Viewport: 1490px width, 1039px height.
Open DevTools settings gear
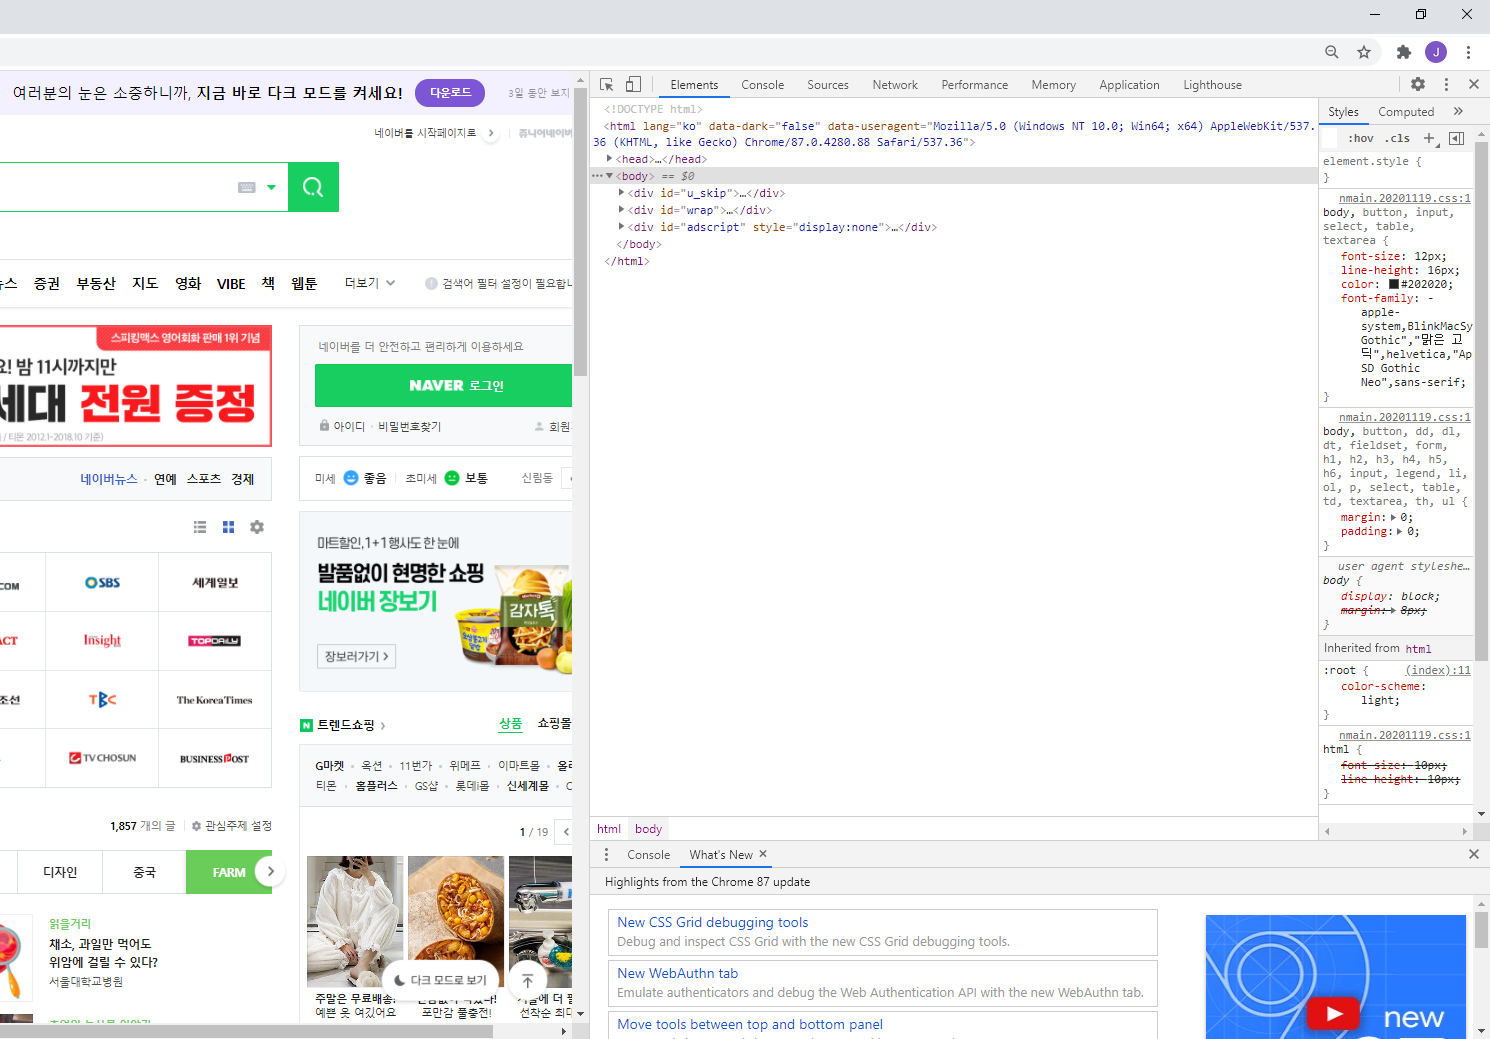pos(1418,85)
